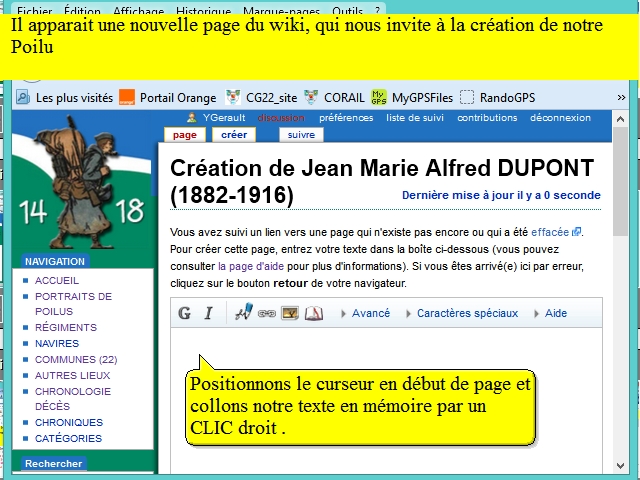
Task: Switch to the créer tab
Action: click(x=234, y=134)
